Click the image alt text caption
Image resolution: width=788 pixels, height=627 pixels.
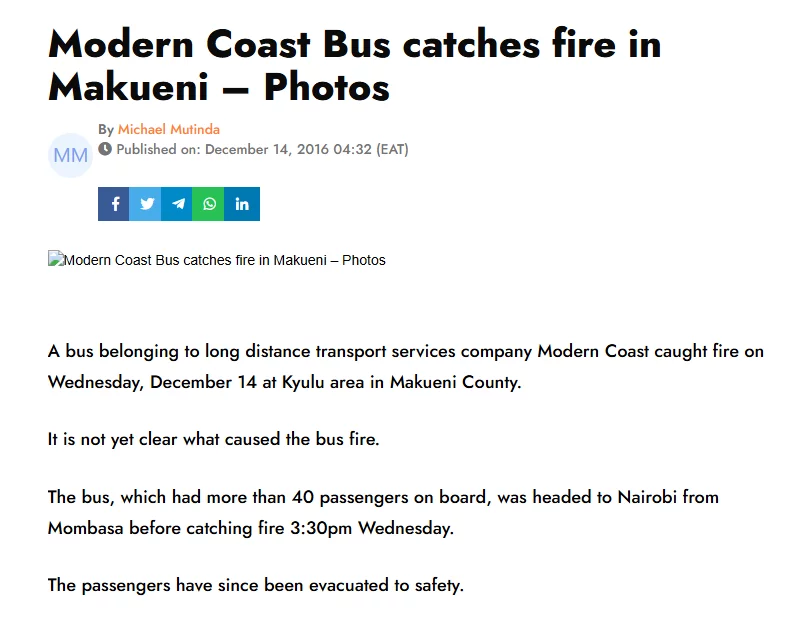pos(225,260)
